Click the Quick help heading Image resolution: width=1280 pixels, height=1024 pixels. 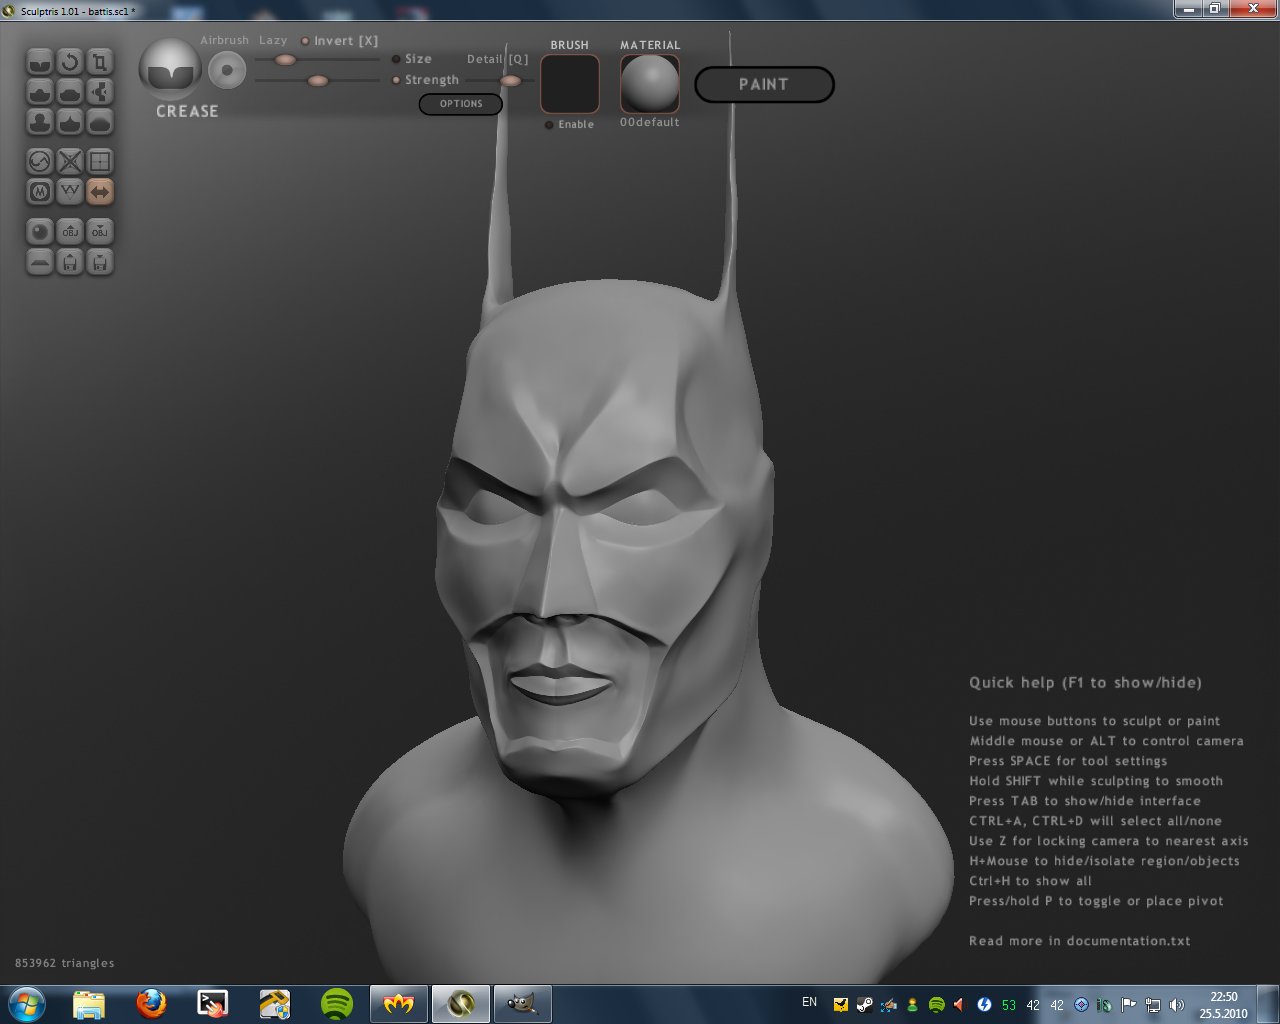tap(1085, 682)
